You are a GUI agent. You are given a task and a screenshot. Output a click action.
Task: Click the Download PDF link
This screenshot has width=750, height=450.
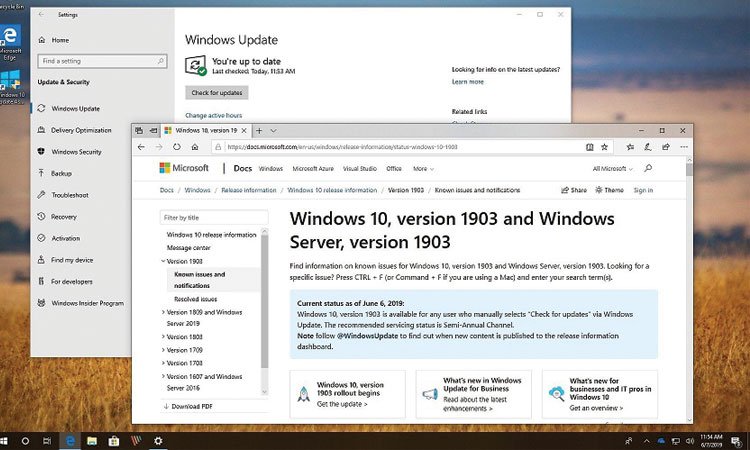(x=190, y=406)
